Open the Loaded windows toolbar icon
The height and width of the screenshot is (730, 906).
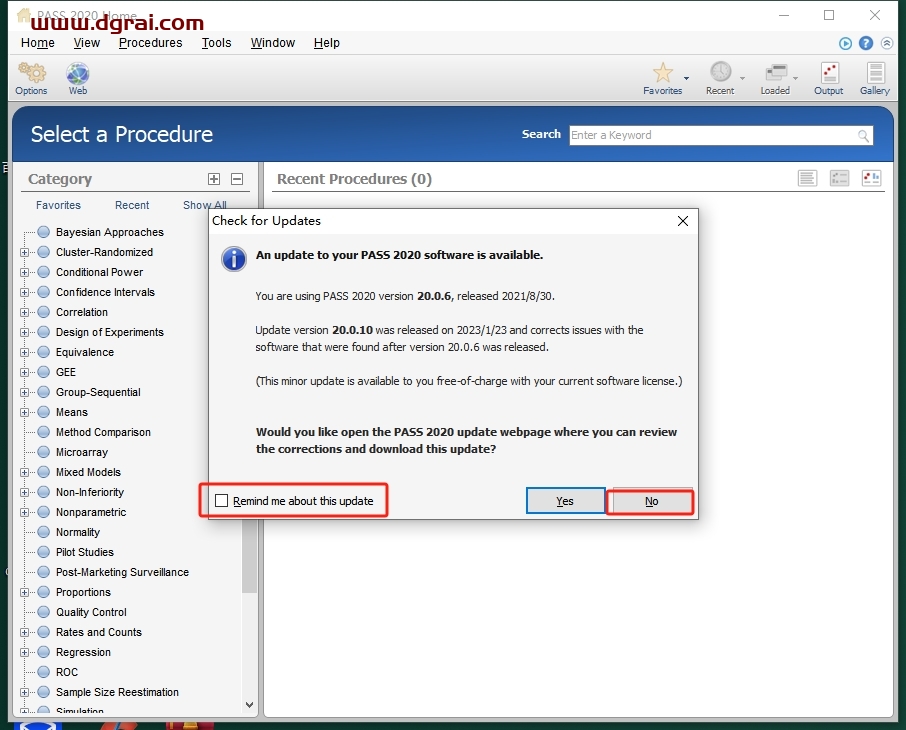pos(775,73)
